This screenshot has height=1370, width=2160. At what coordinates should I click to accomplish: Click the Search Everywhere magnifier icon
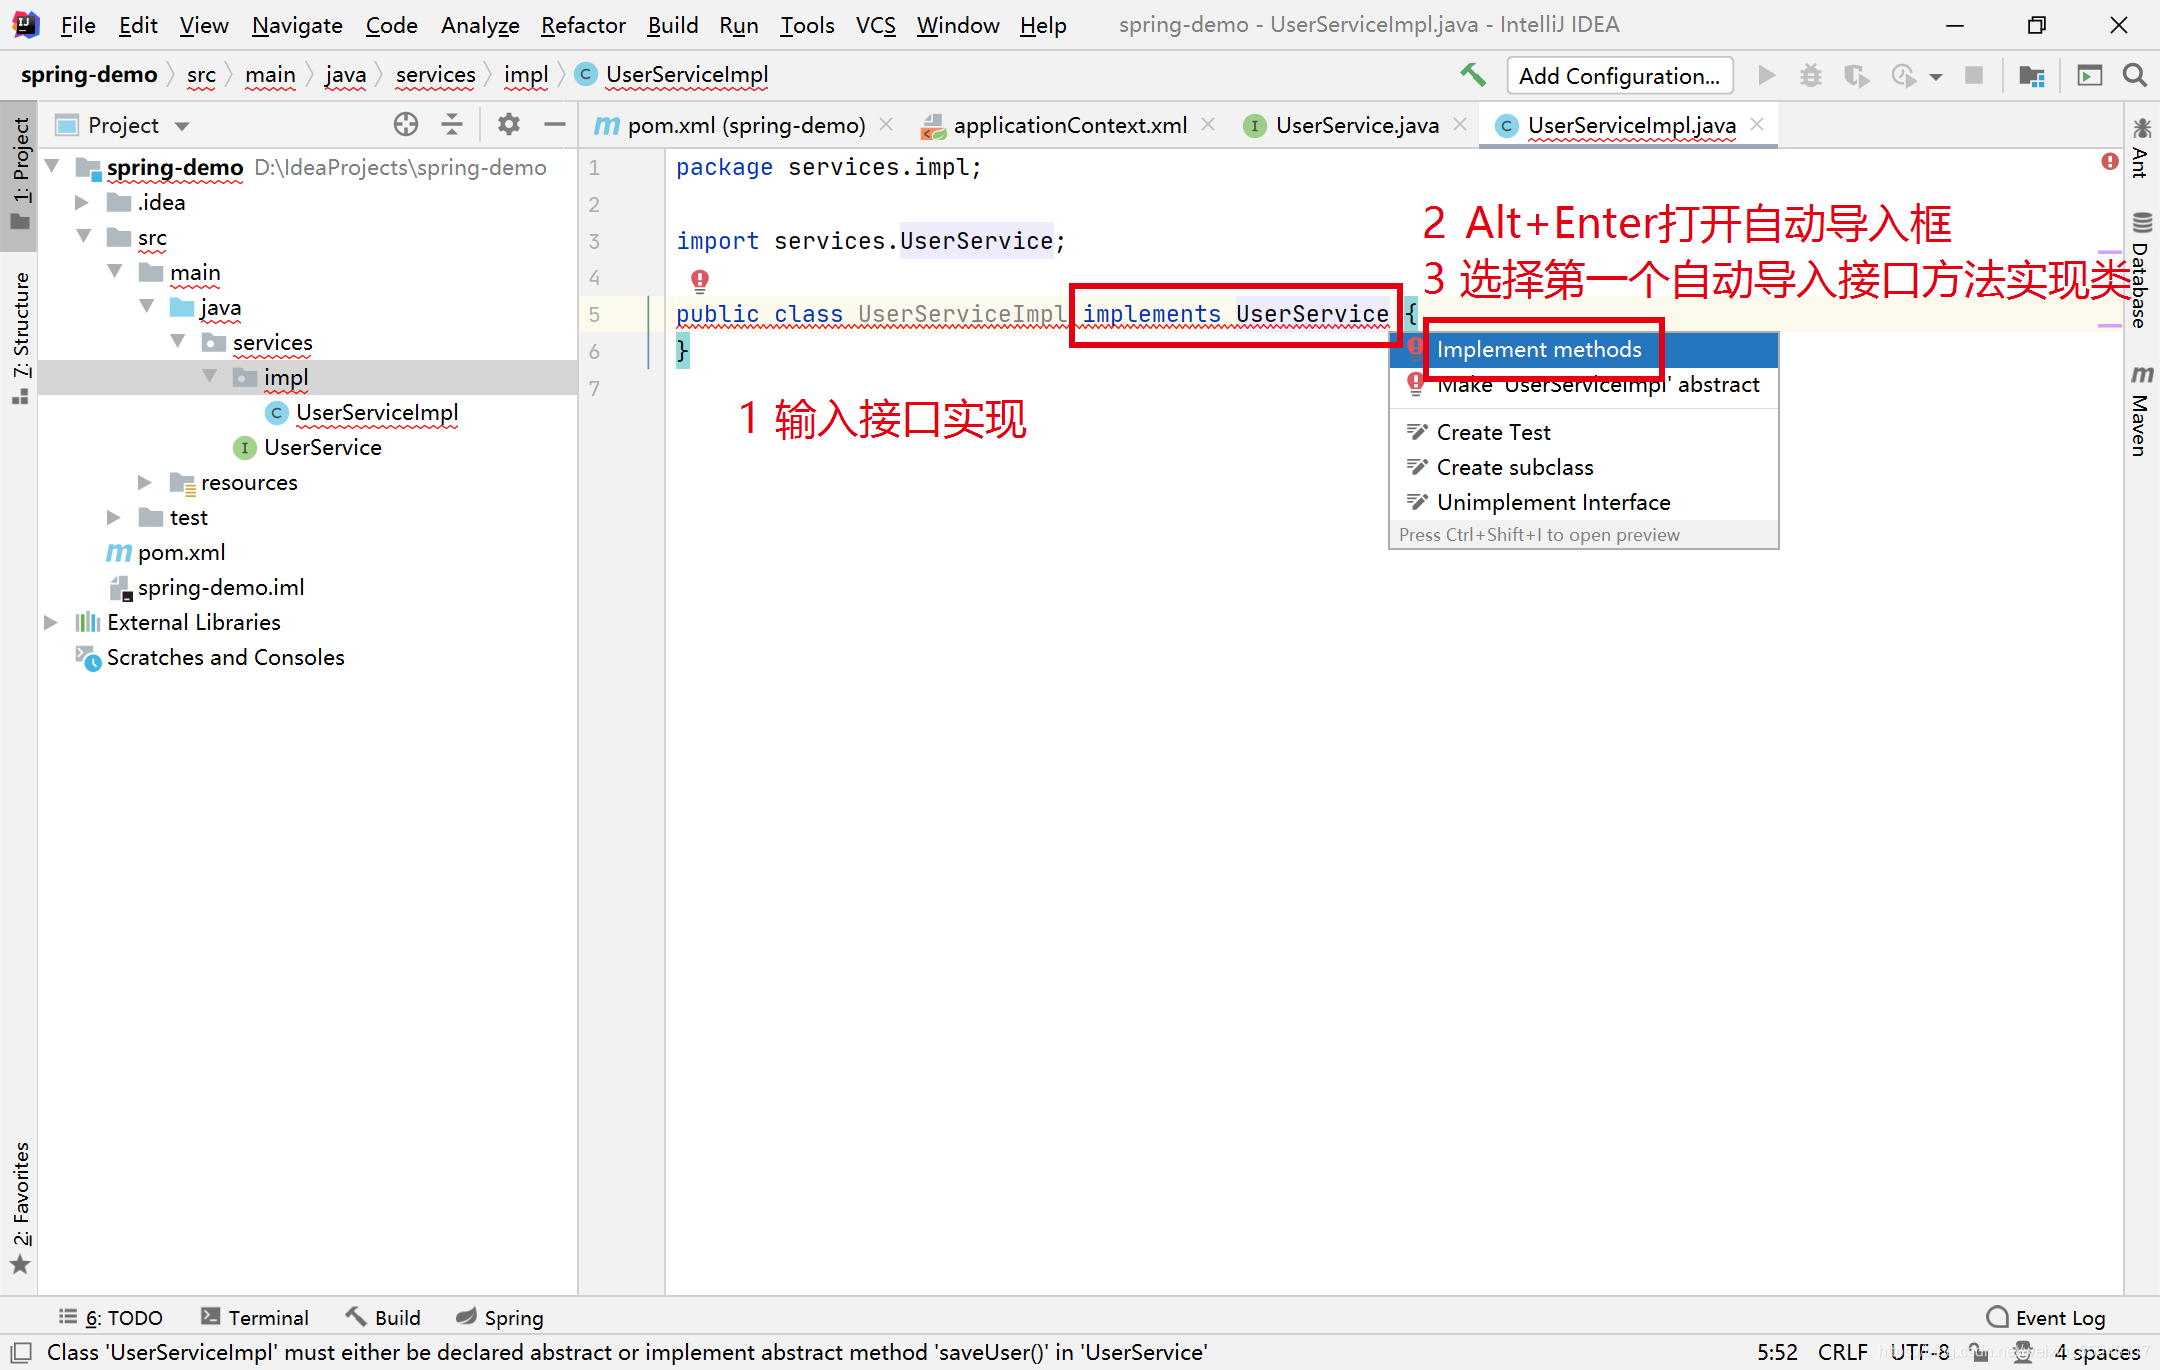click(x=2134, y=75)
